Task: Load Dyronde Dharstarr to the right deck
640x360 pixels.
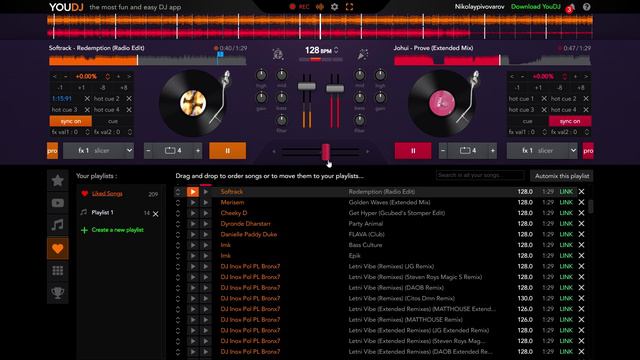Action: point(205,224)
